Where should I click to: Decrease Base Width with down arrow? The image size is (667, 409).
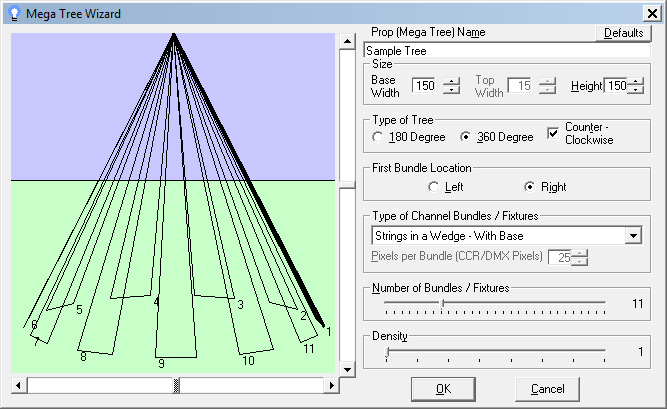(x=451, y=90)
